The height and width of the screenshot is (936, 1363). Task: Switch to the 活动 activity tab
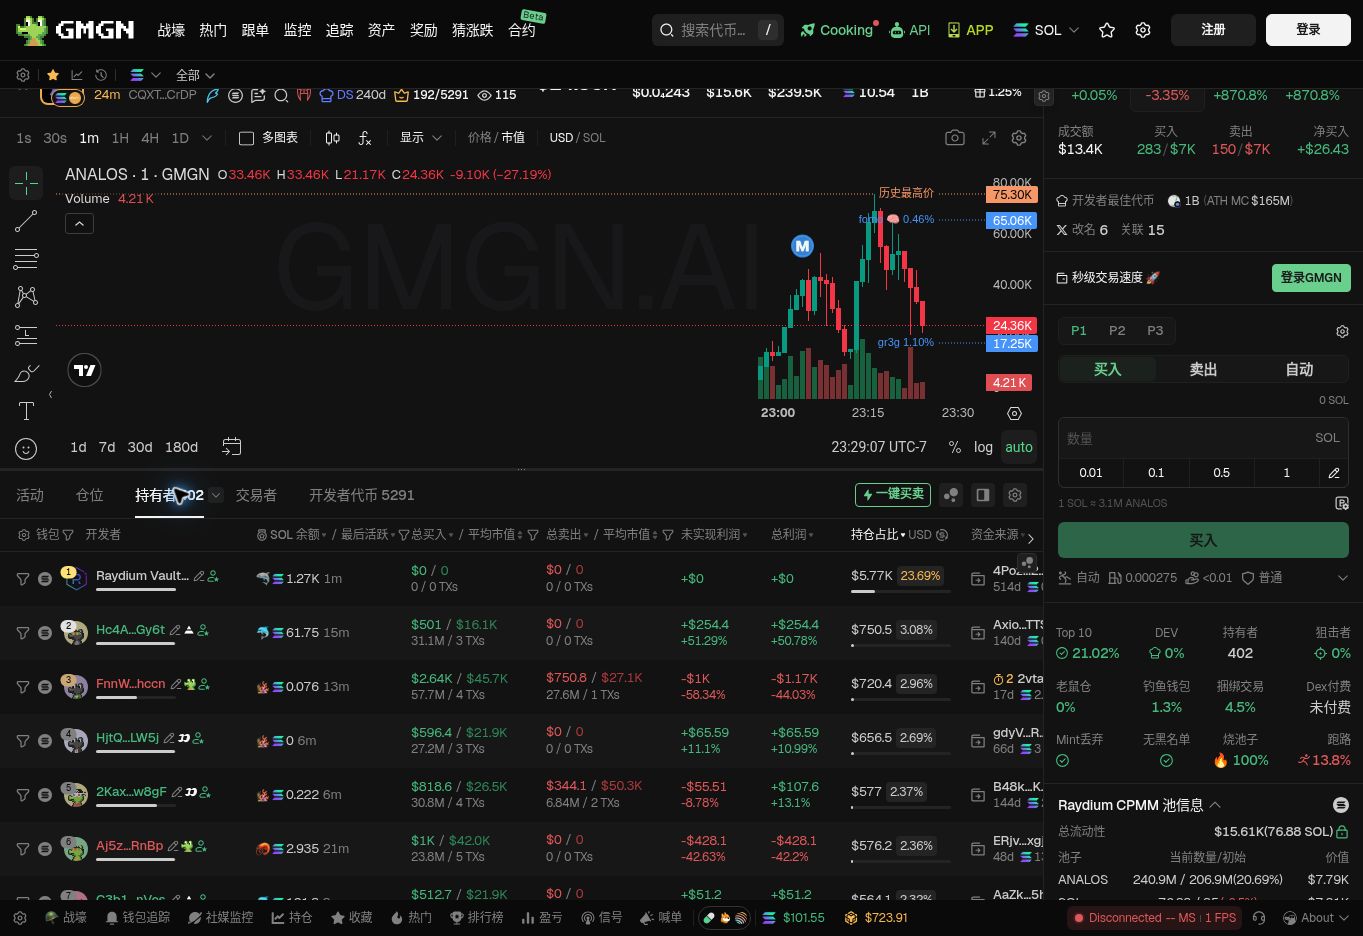(x=30, y=495)
